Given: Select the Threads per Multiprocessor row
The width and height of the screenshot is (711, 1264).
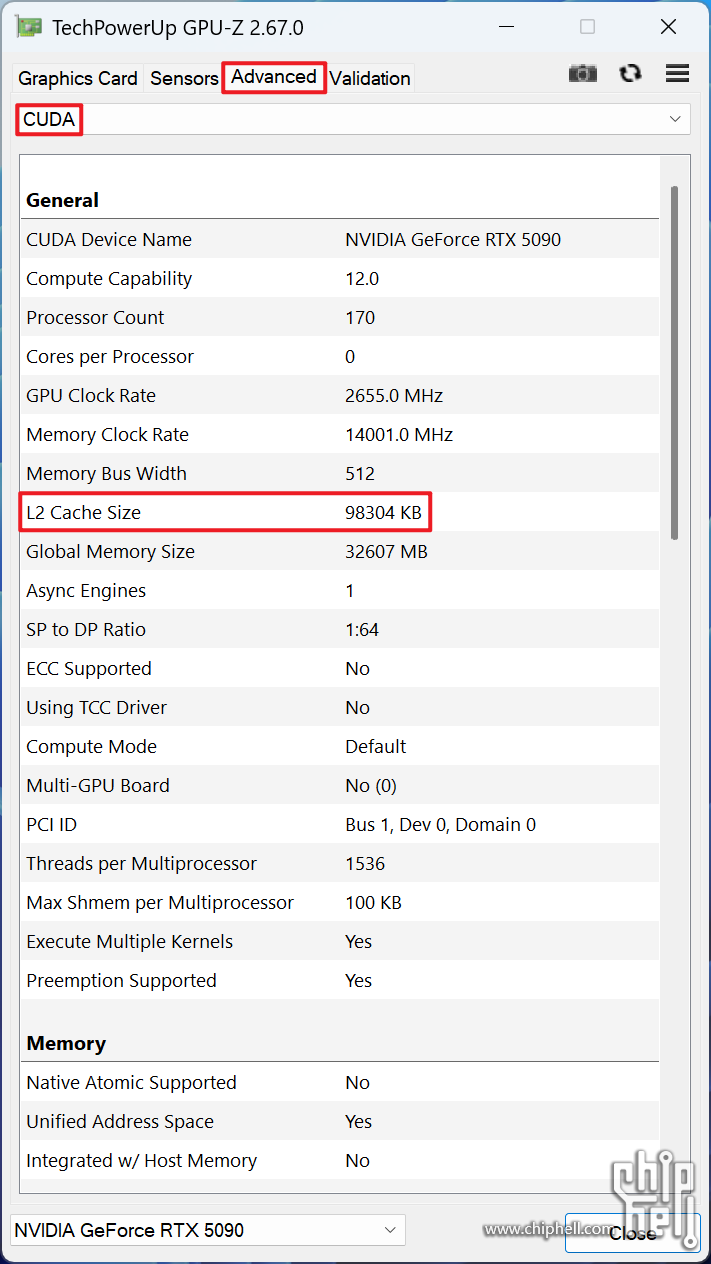Looking at the screenshot, I should pos(341,864).
